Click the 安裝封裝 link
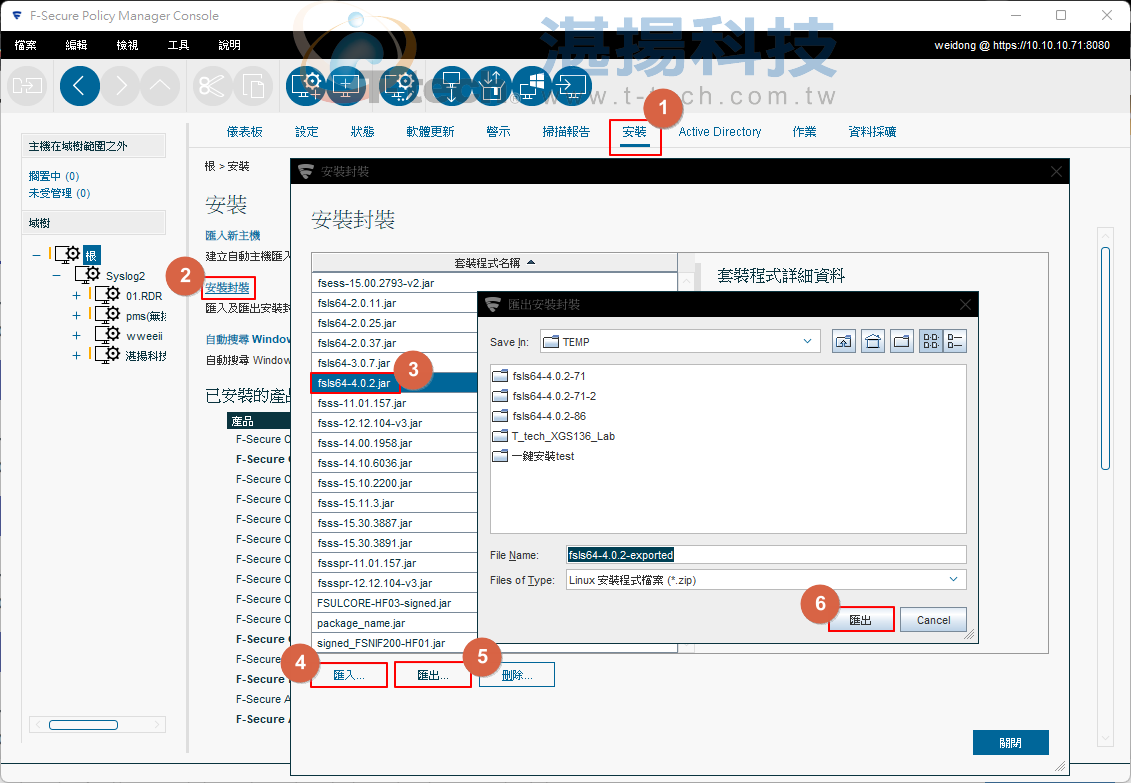1131x783 pixels. click(227, 288)
